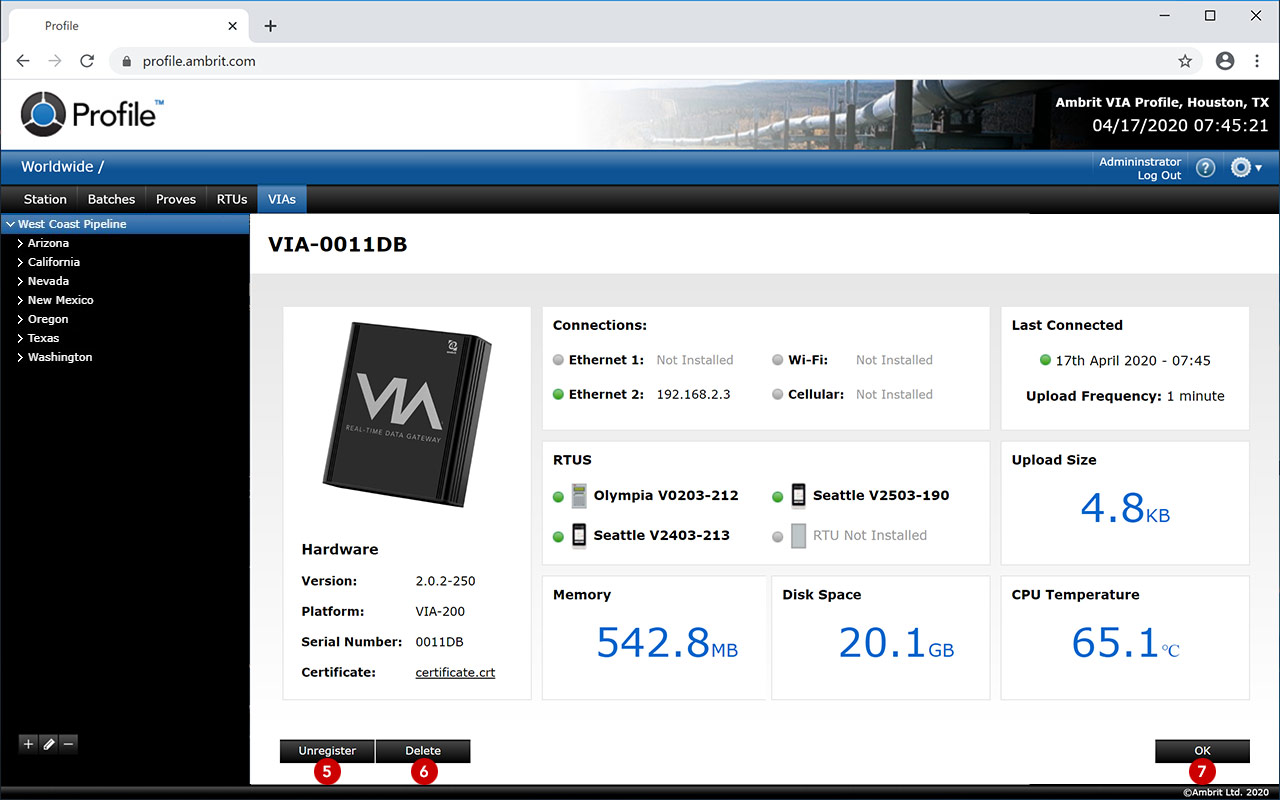This screenshot has height=800, width=1280.
Task: Click the add plus icon in sidebar
Action: coord(28,744)
